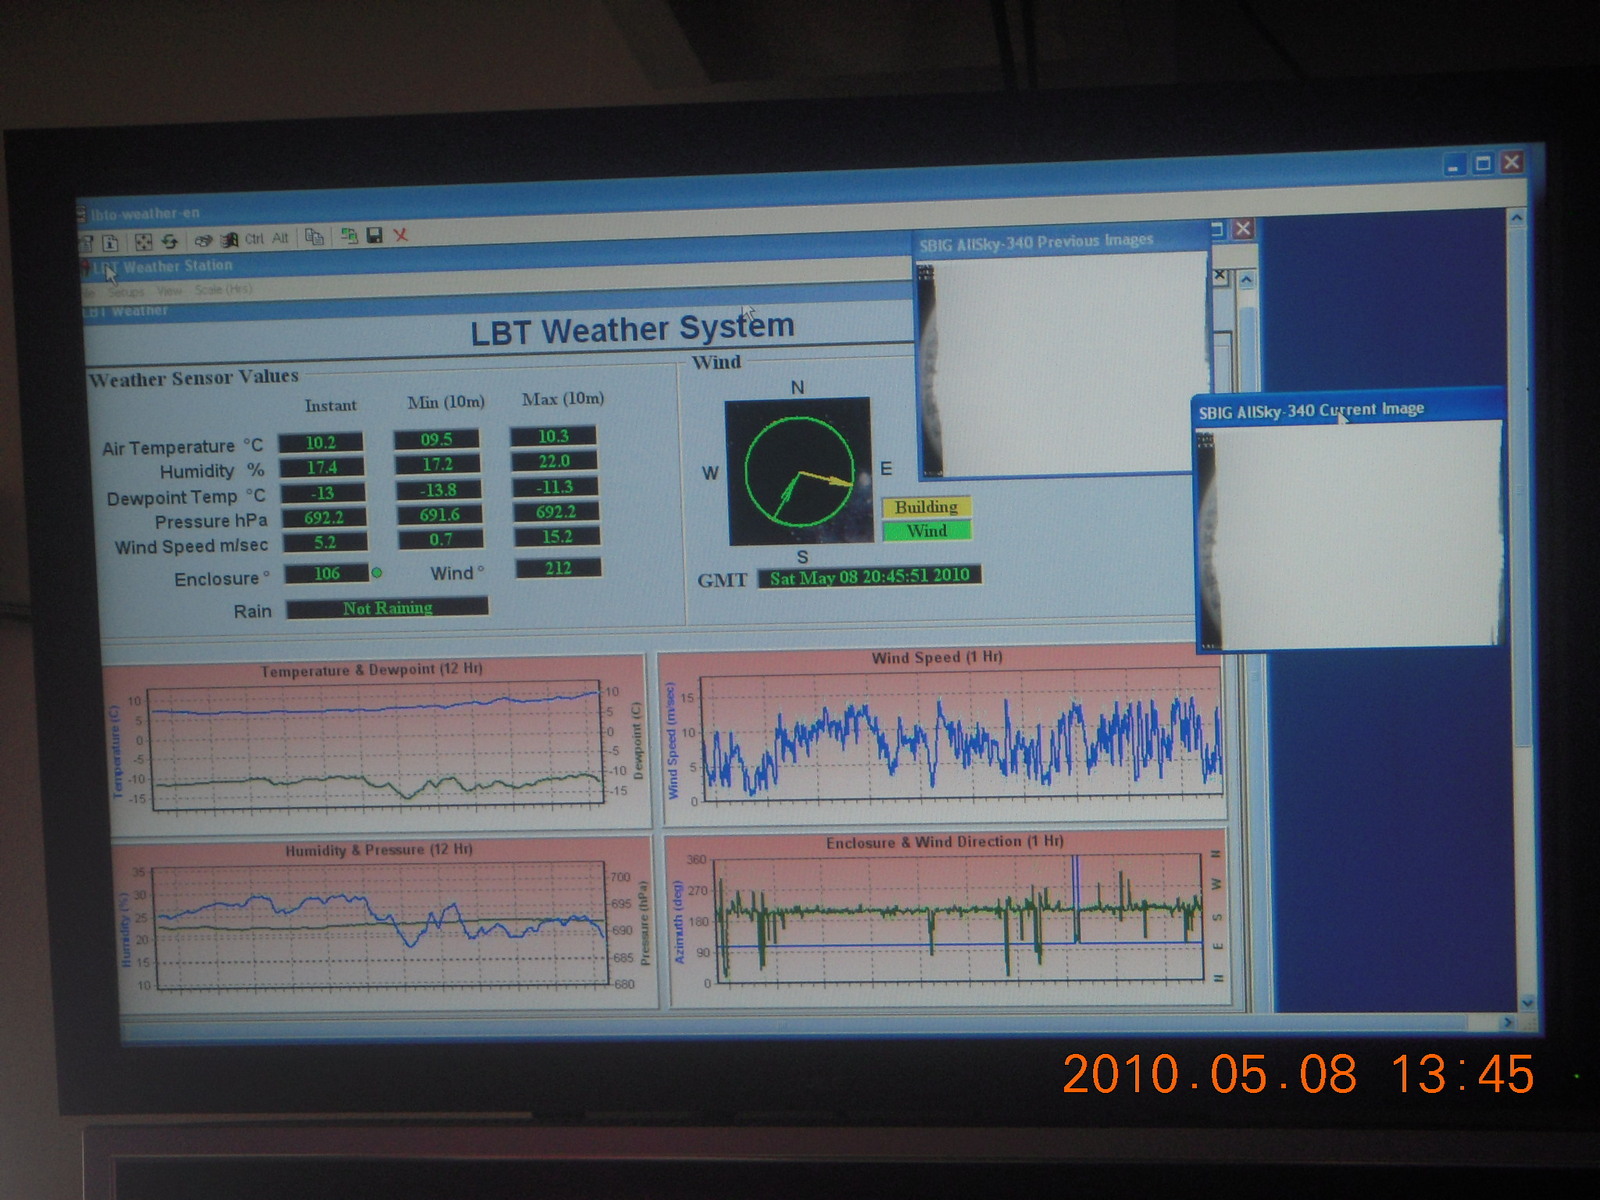Click the new connection icon

[349, 236]
